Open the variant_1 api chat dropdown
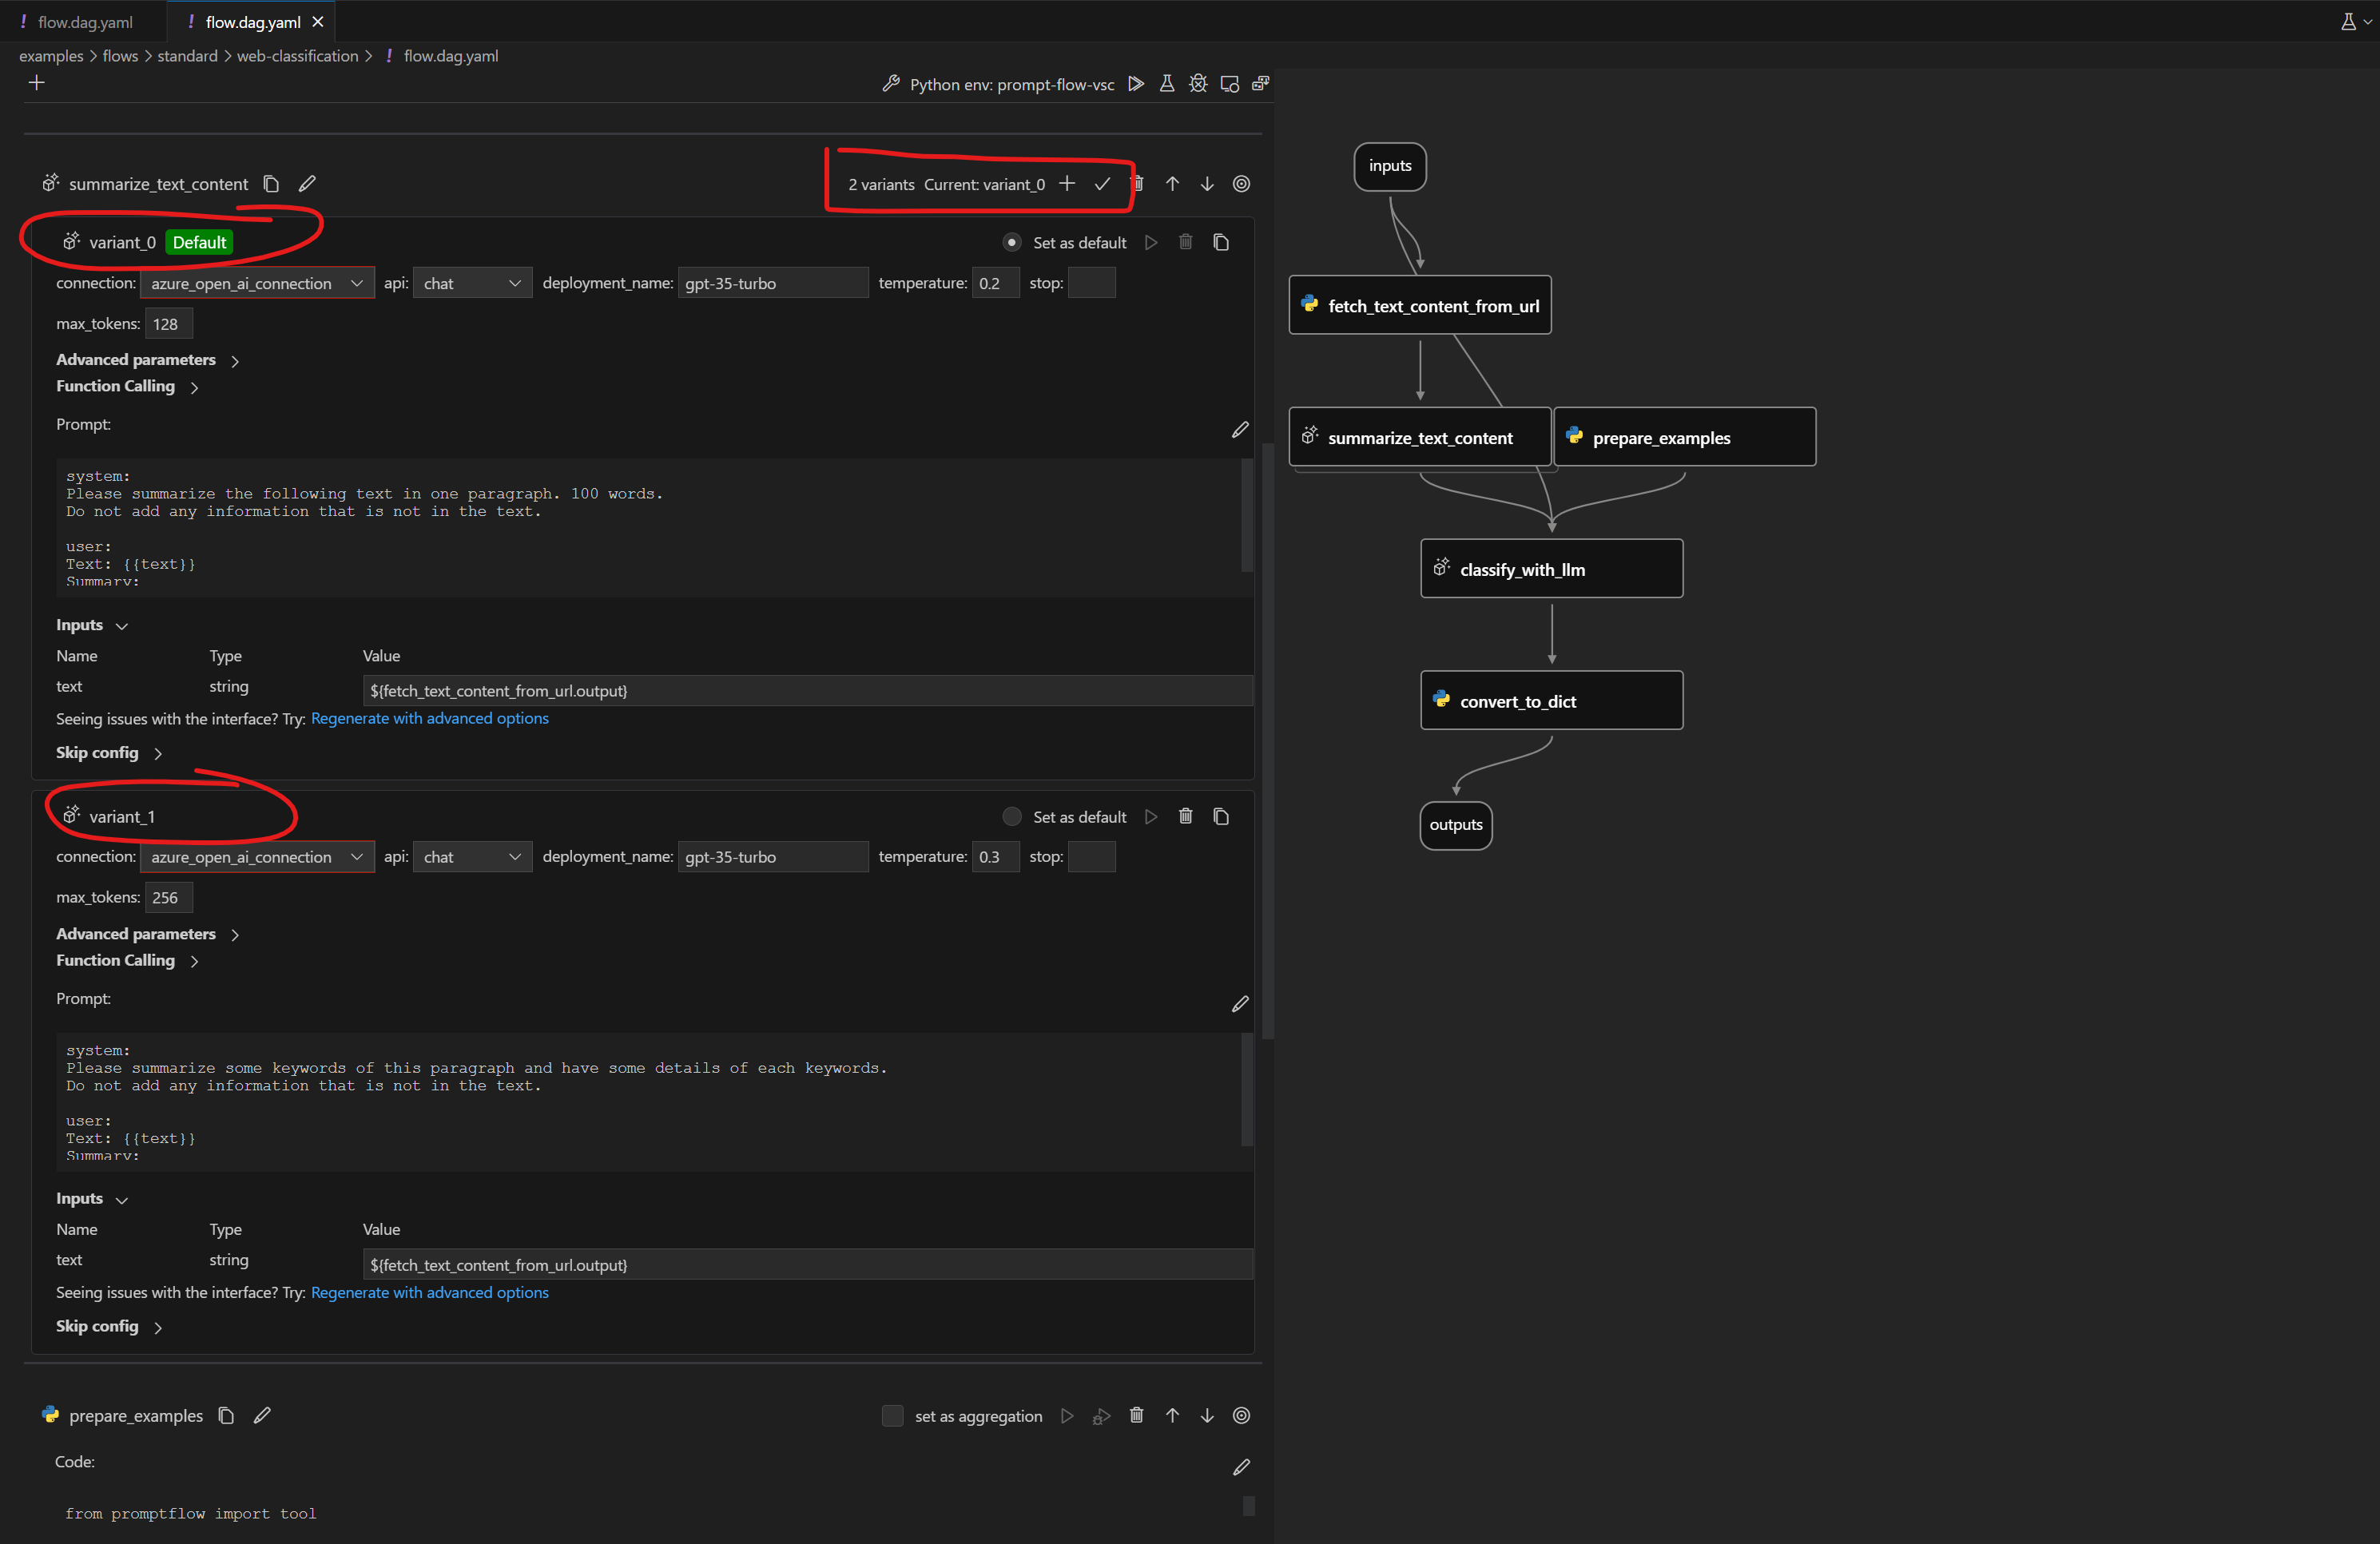2380x1544 pixels. (472, 857)
